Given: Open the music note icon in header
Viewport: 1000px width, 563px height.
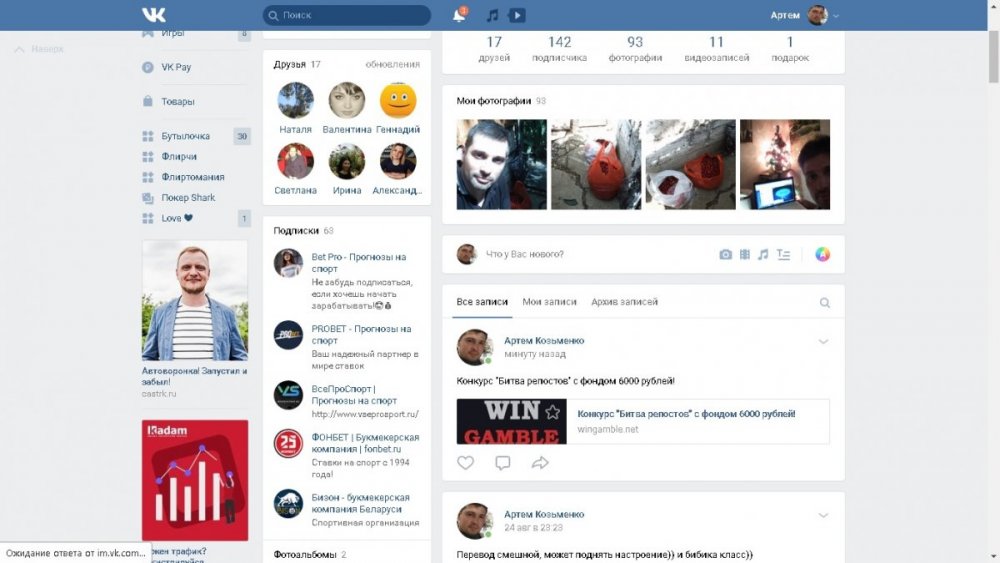Looking at the screenshot, I should [492, 15].
